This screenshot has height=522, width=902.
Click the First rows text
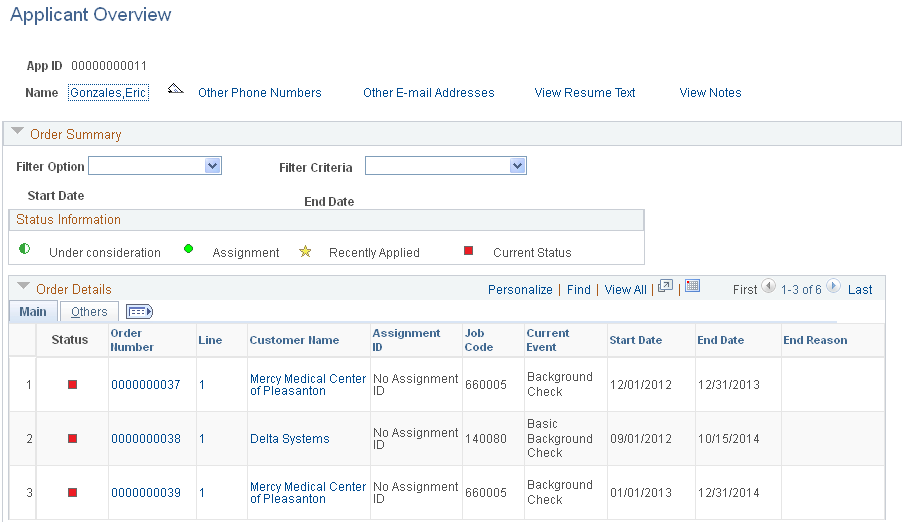[744, 289]
